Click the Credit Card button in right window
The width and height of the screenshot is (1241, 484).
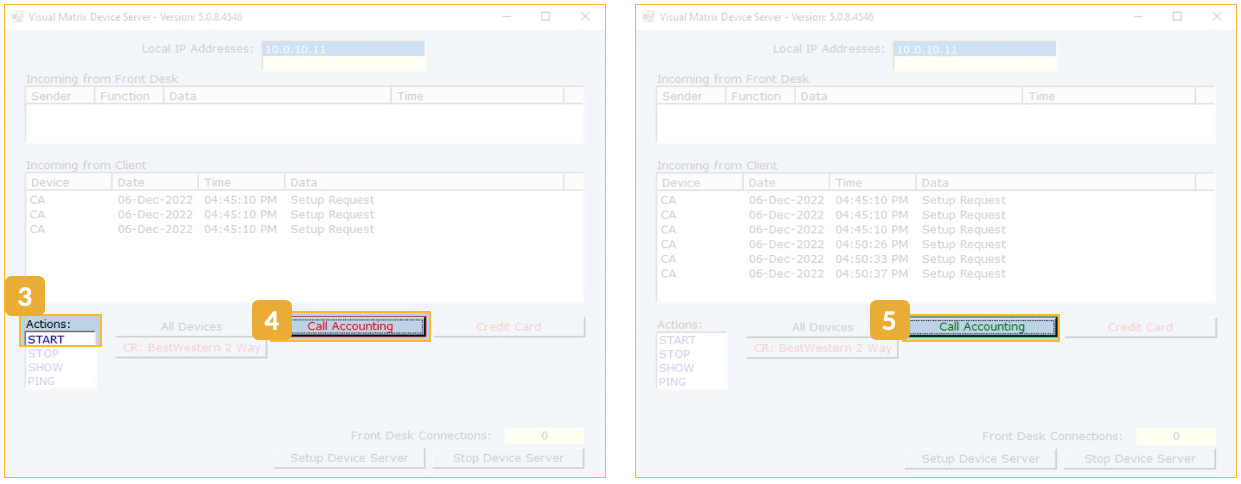click(1140, 327)
